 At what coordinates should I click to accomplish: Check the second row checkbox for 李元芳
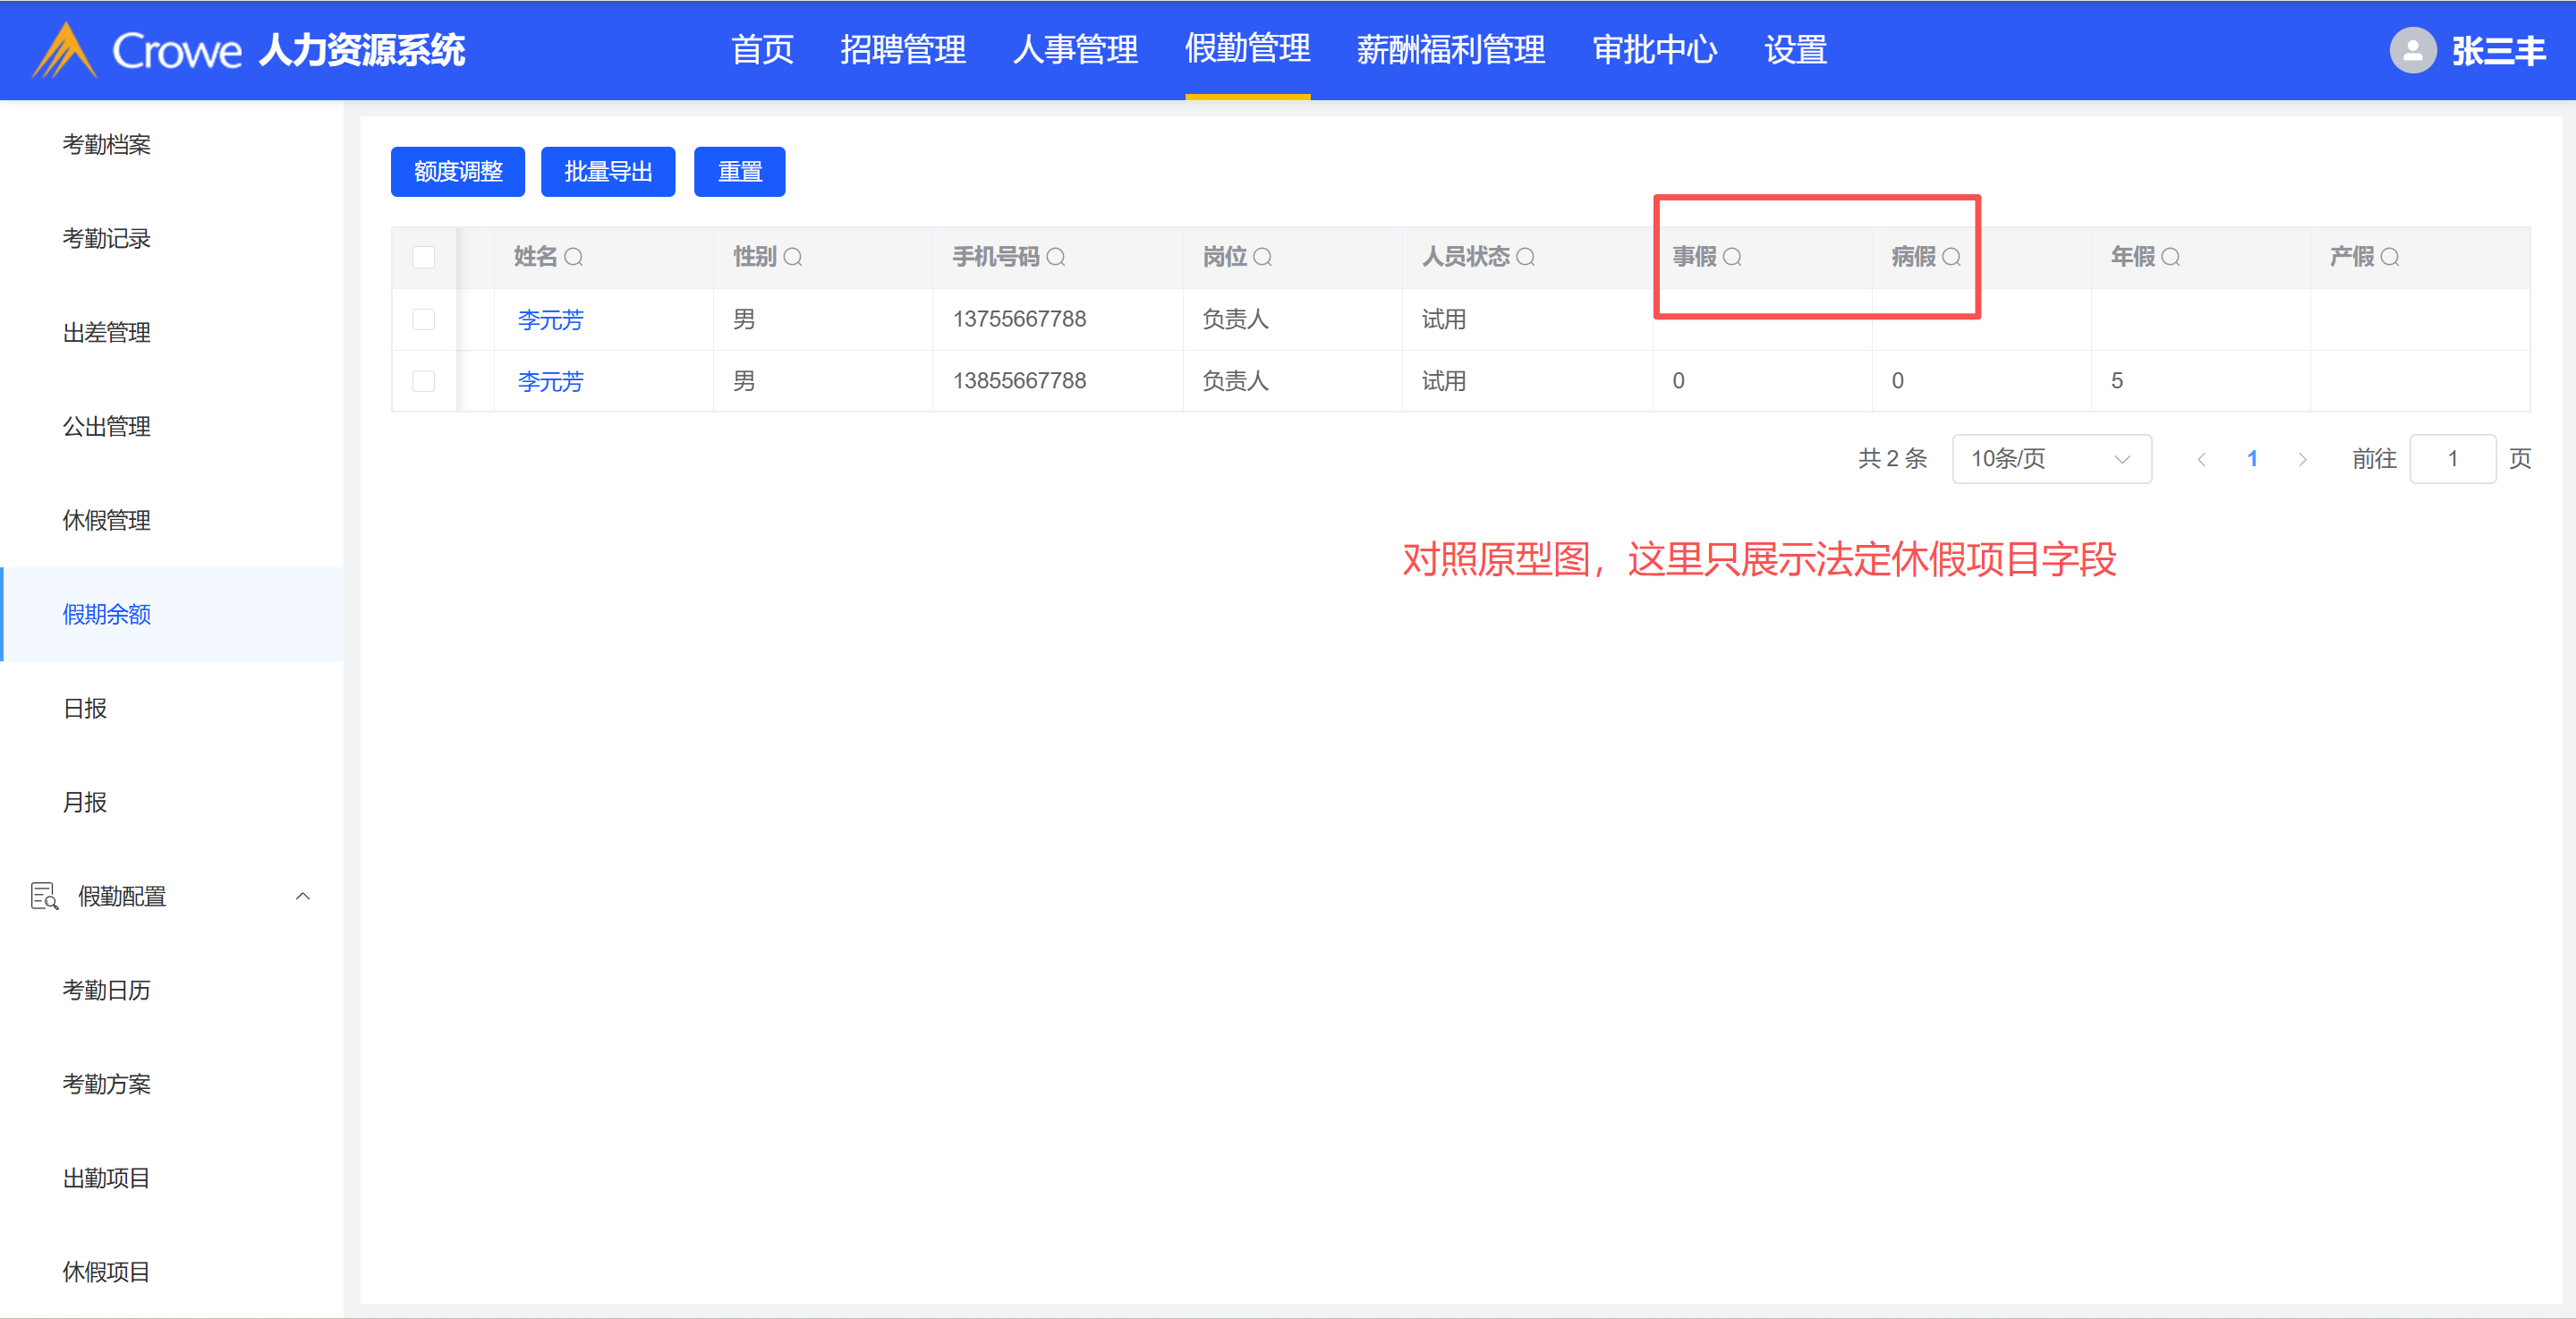coord(424,381)
